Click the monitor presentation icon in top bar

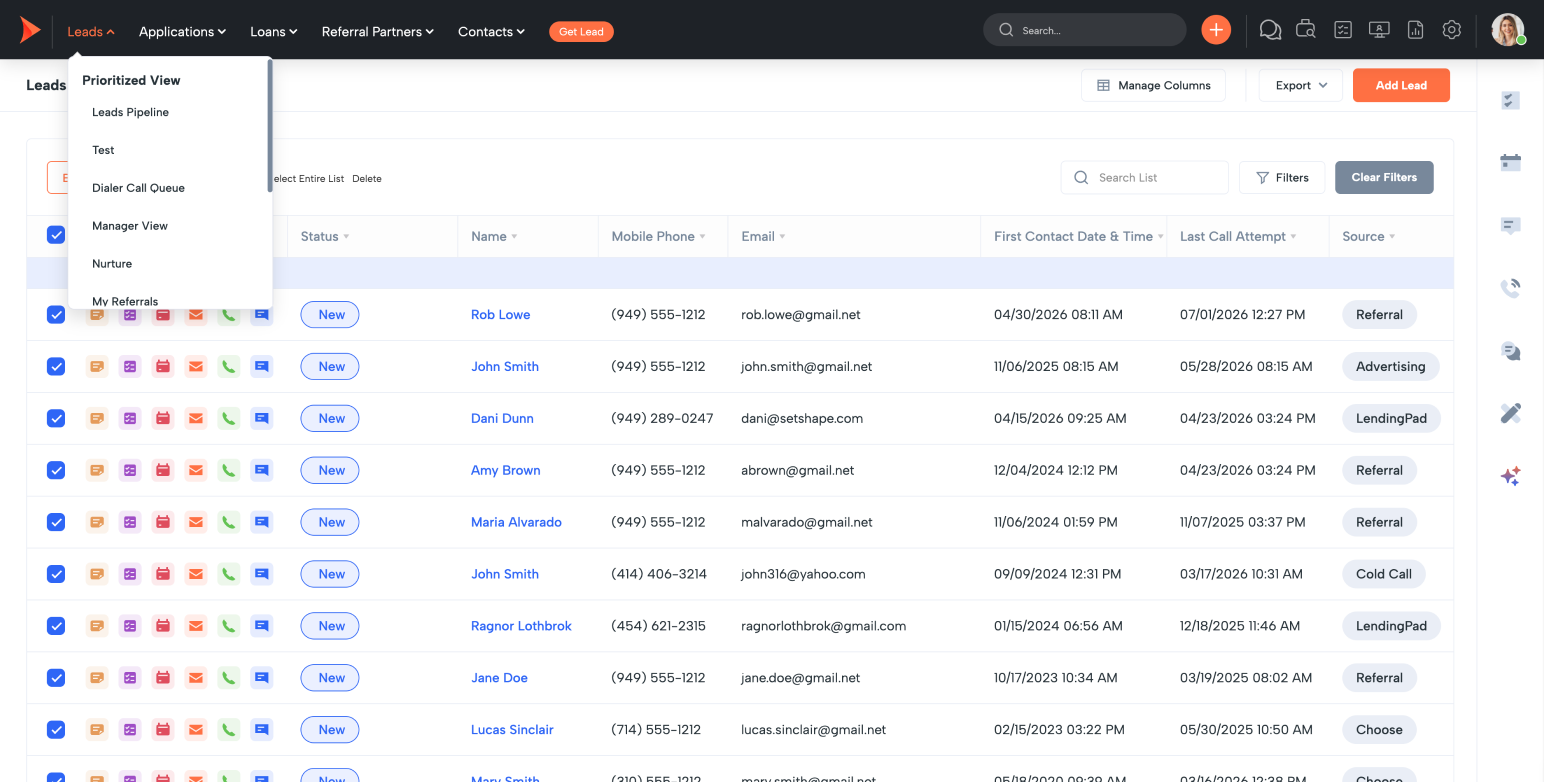[1379, 30]
